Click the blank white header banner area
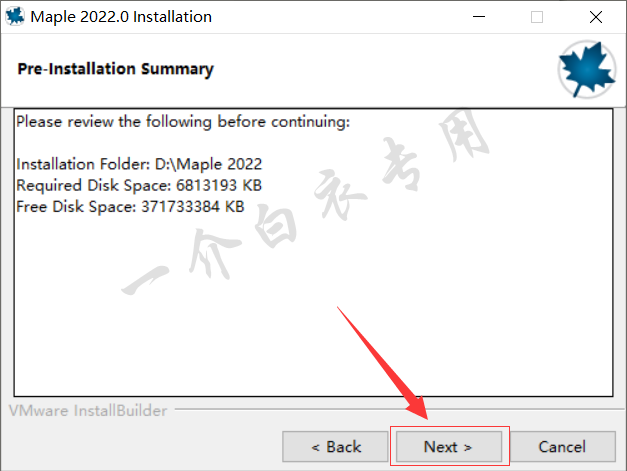 pos(380,70)
